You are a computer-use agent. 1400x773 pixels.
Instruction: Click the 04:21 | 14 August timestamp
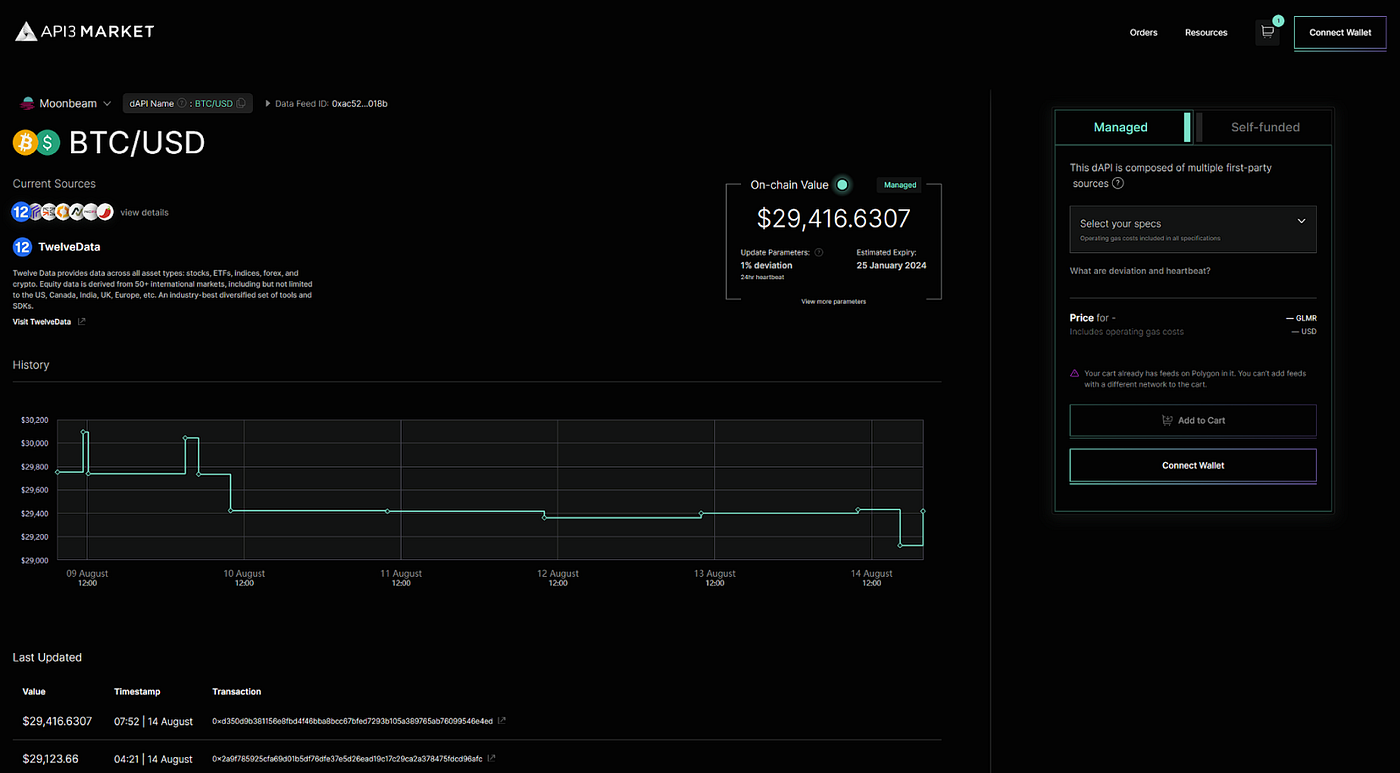tap(153, 759)
